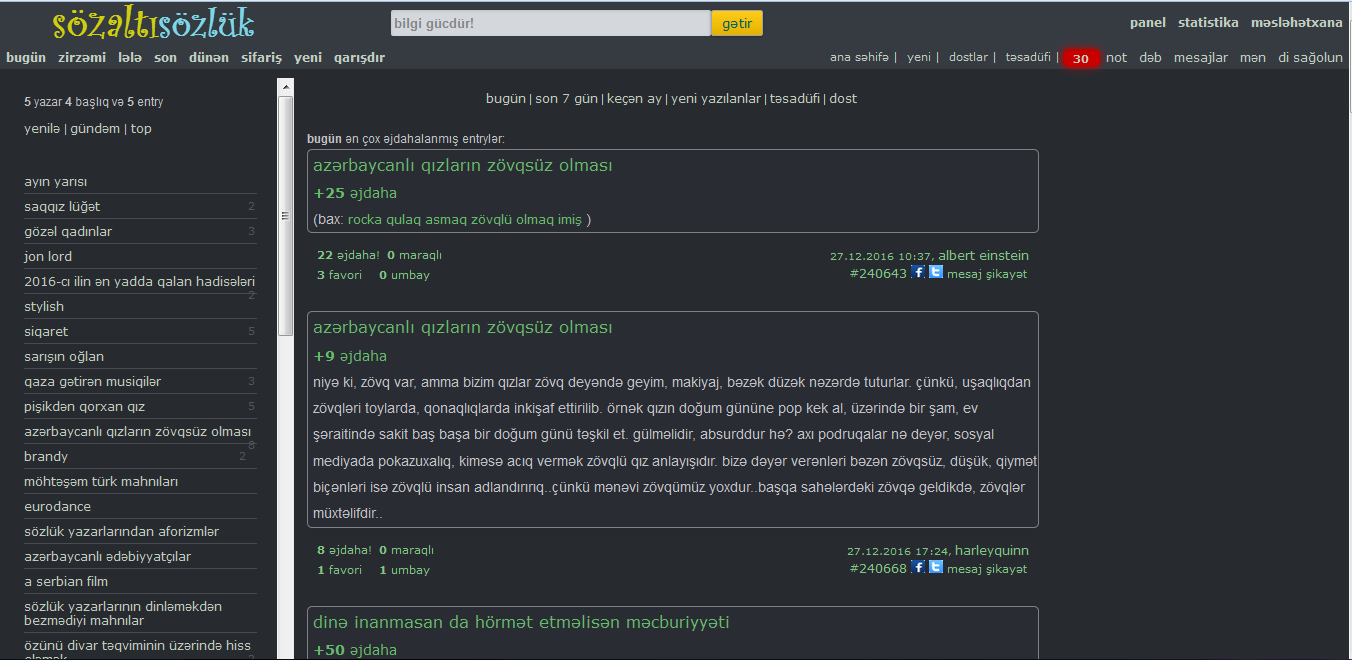Share entry #240643 on Twitter
Screen dimensions: 1352x660
tap(936, 272)
